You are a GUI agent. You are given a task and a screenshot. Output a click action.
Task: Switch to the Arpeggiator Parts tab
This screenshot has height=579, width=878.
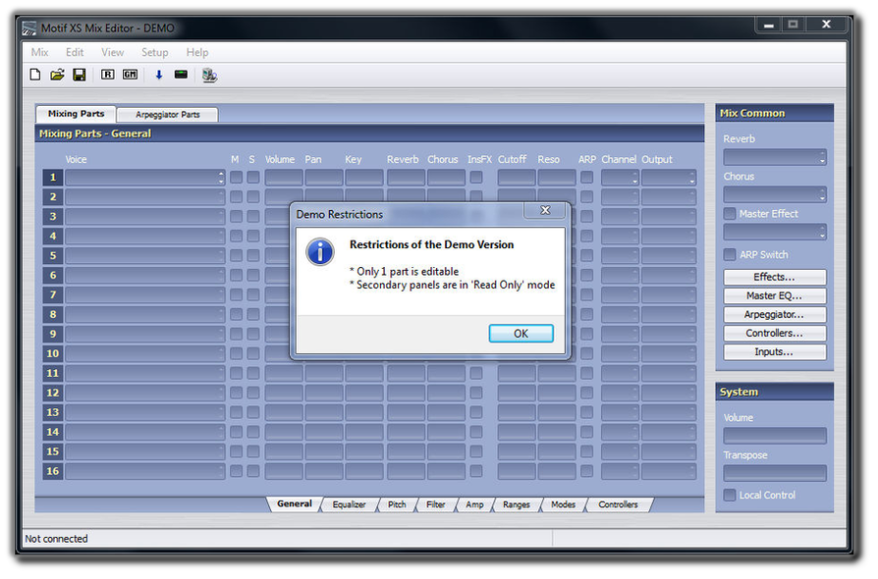click(167, 114)
